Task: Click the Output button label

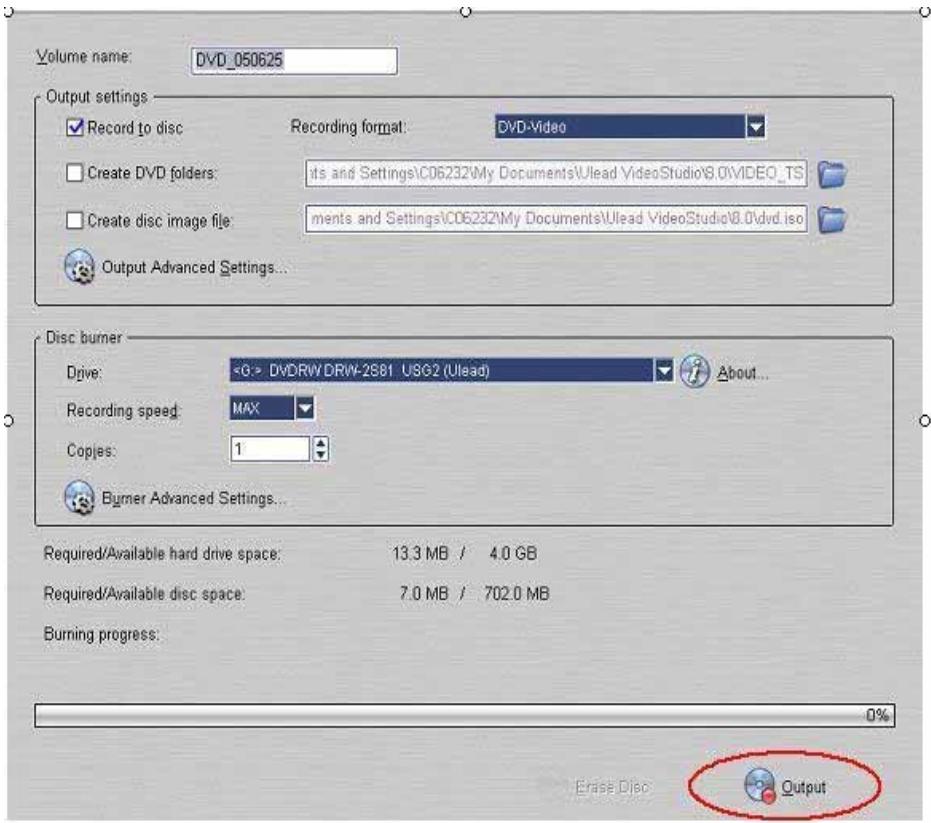Action: point(803,787)
